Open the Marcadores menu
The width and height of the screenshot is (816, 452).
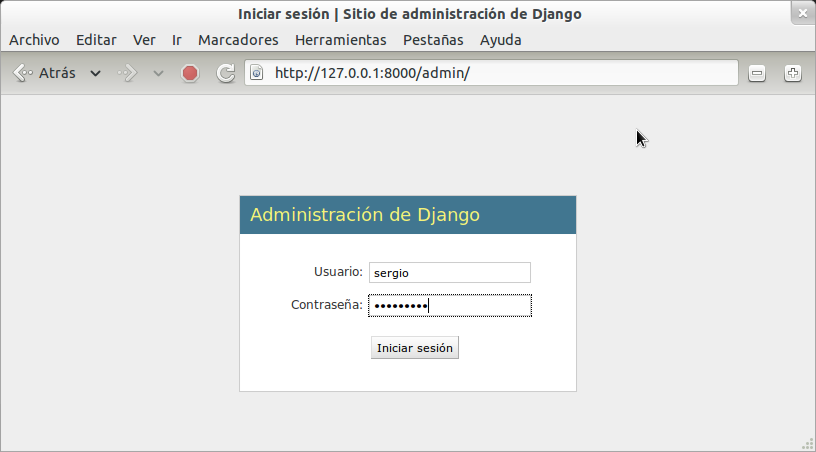point(238,40)
